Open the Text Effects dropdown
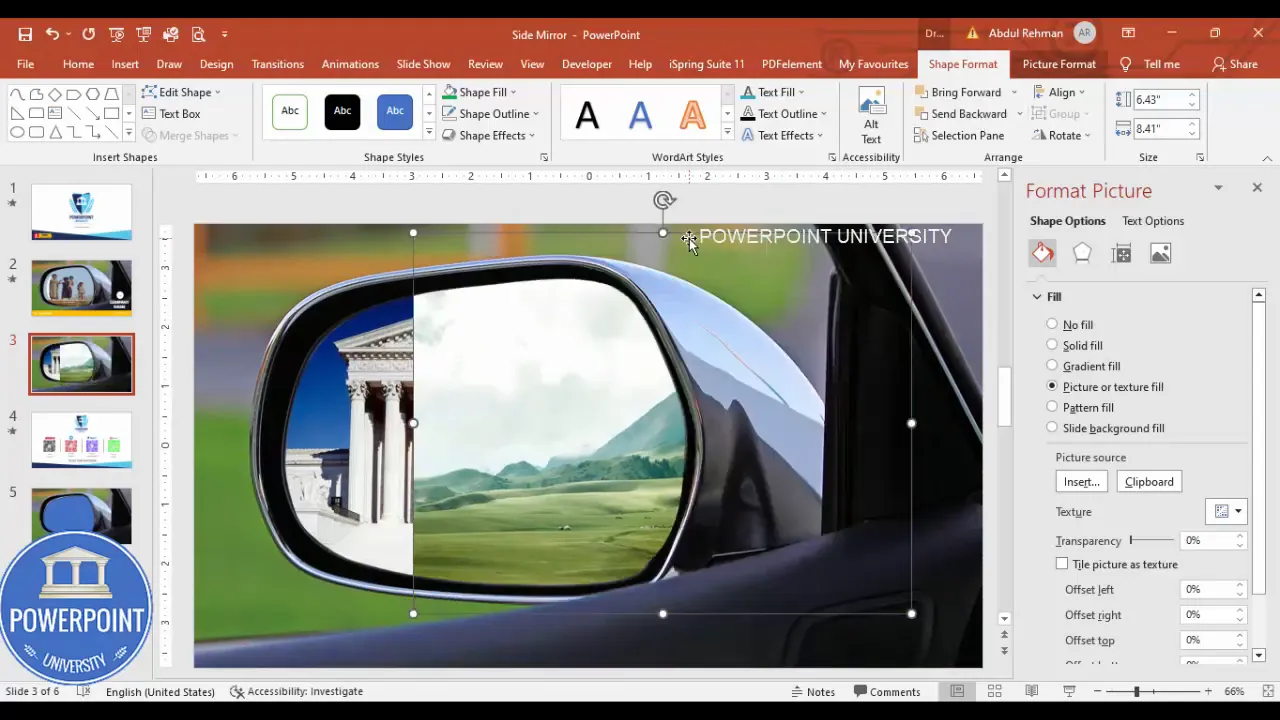 (820, 135)
